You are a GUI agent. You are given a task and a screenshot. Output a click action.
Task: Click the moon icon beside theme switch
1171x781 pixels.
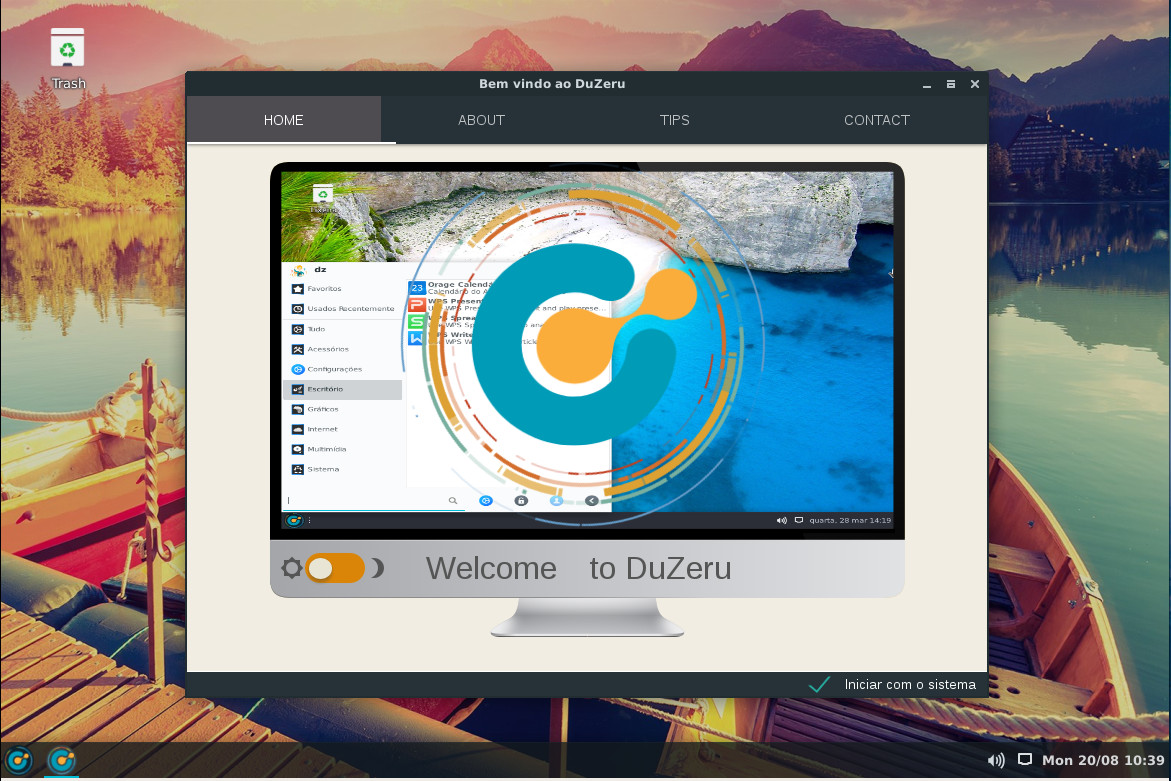tap(378, 568)
